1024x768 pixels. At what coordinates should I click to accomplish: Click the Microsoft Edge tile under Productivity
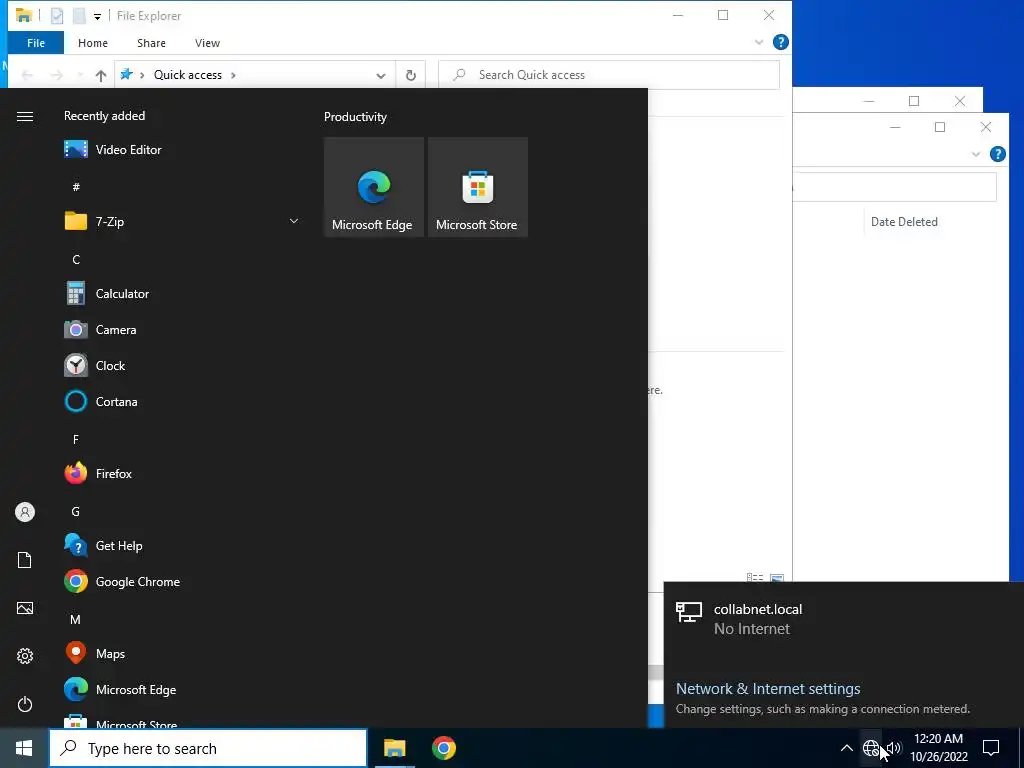point(374,187)
